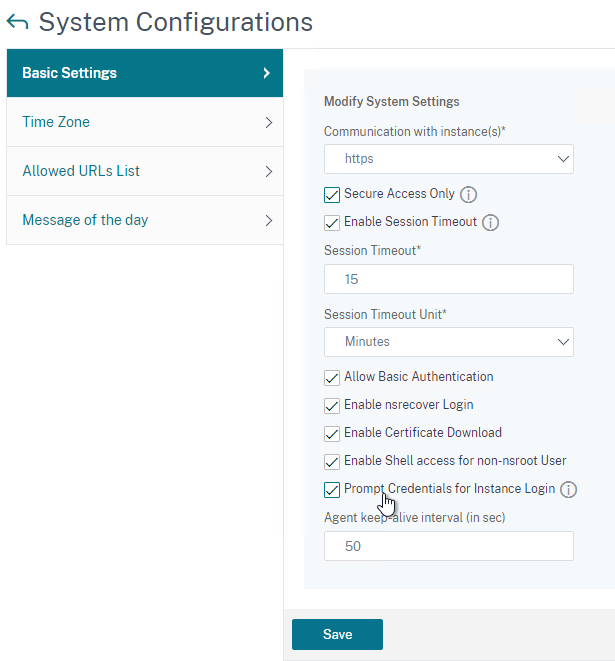615x661 pixels.
Task: Click chevron arrow on Allowed URLs List row
Action: pos(269,171)
